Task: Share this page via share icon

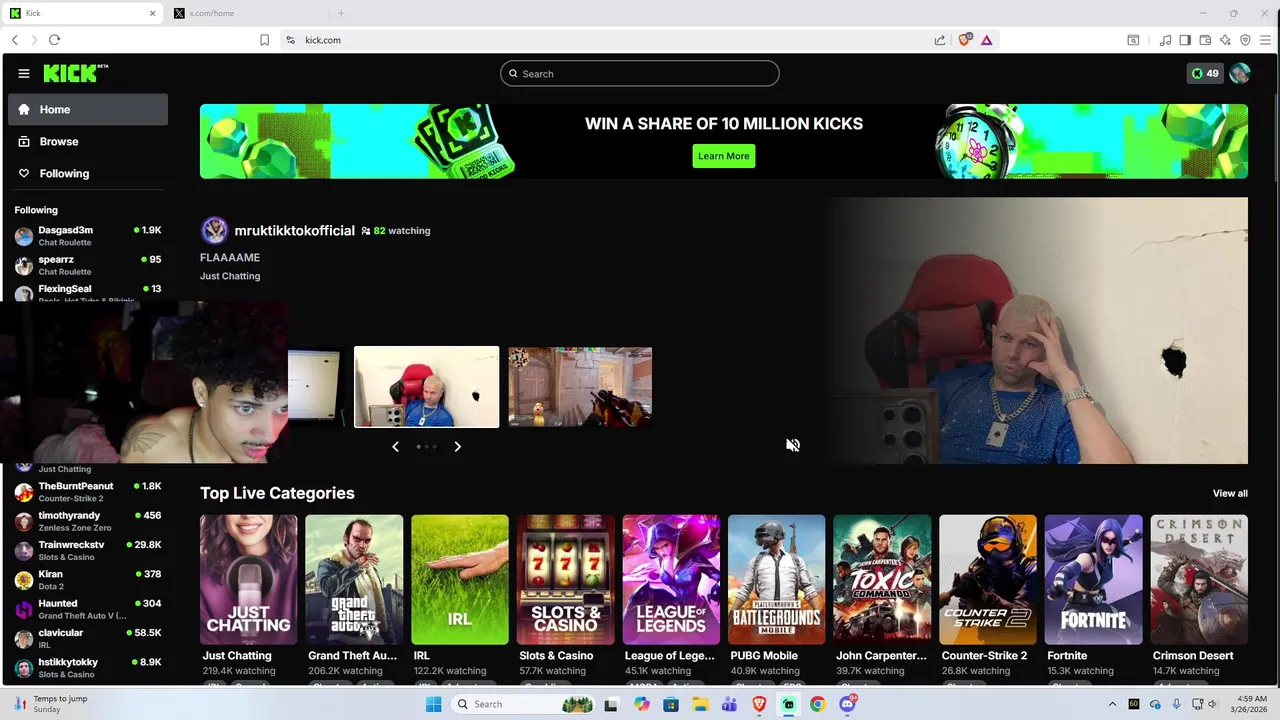Action: click(940, 40)
